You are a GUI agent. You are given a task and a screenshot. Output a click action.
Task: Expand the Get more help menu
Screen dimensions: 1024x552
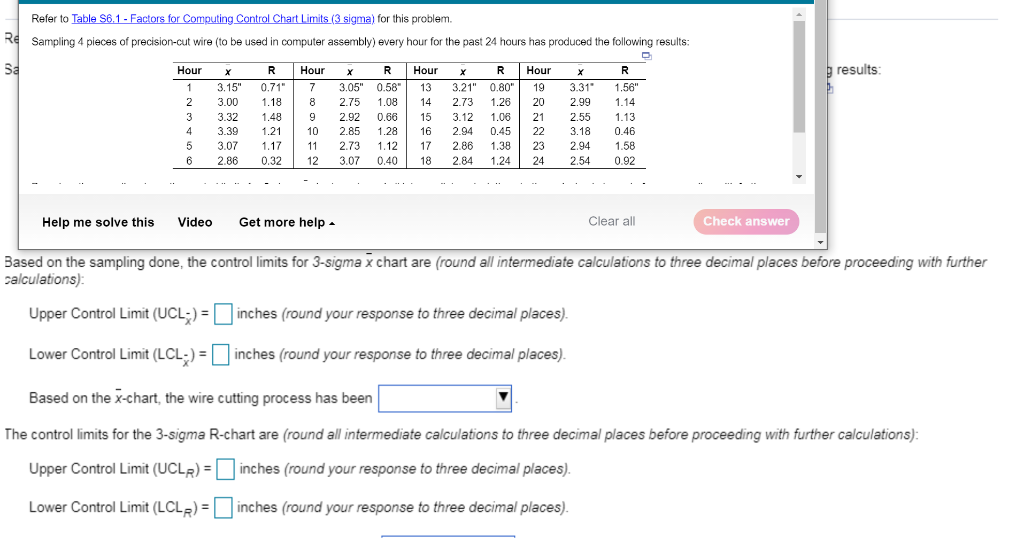[287, 222]
